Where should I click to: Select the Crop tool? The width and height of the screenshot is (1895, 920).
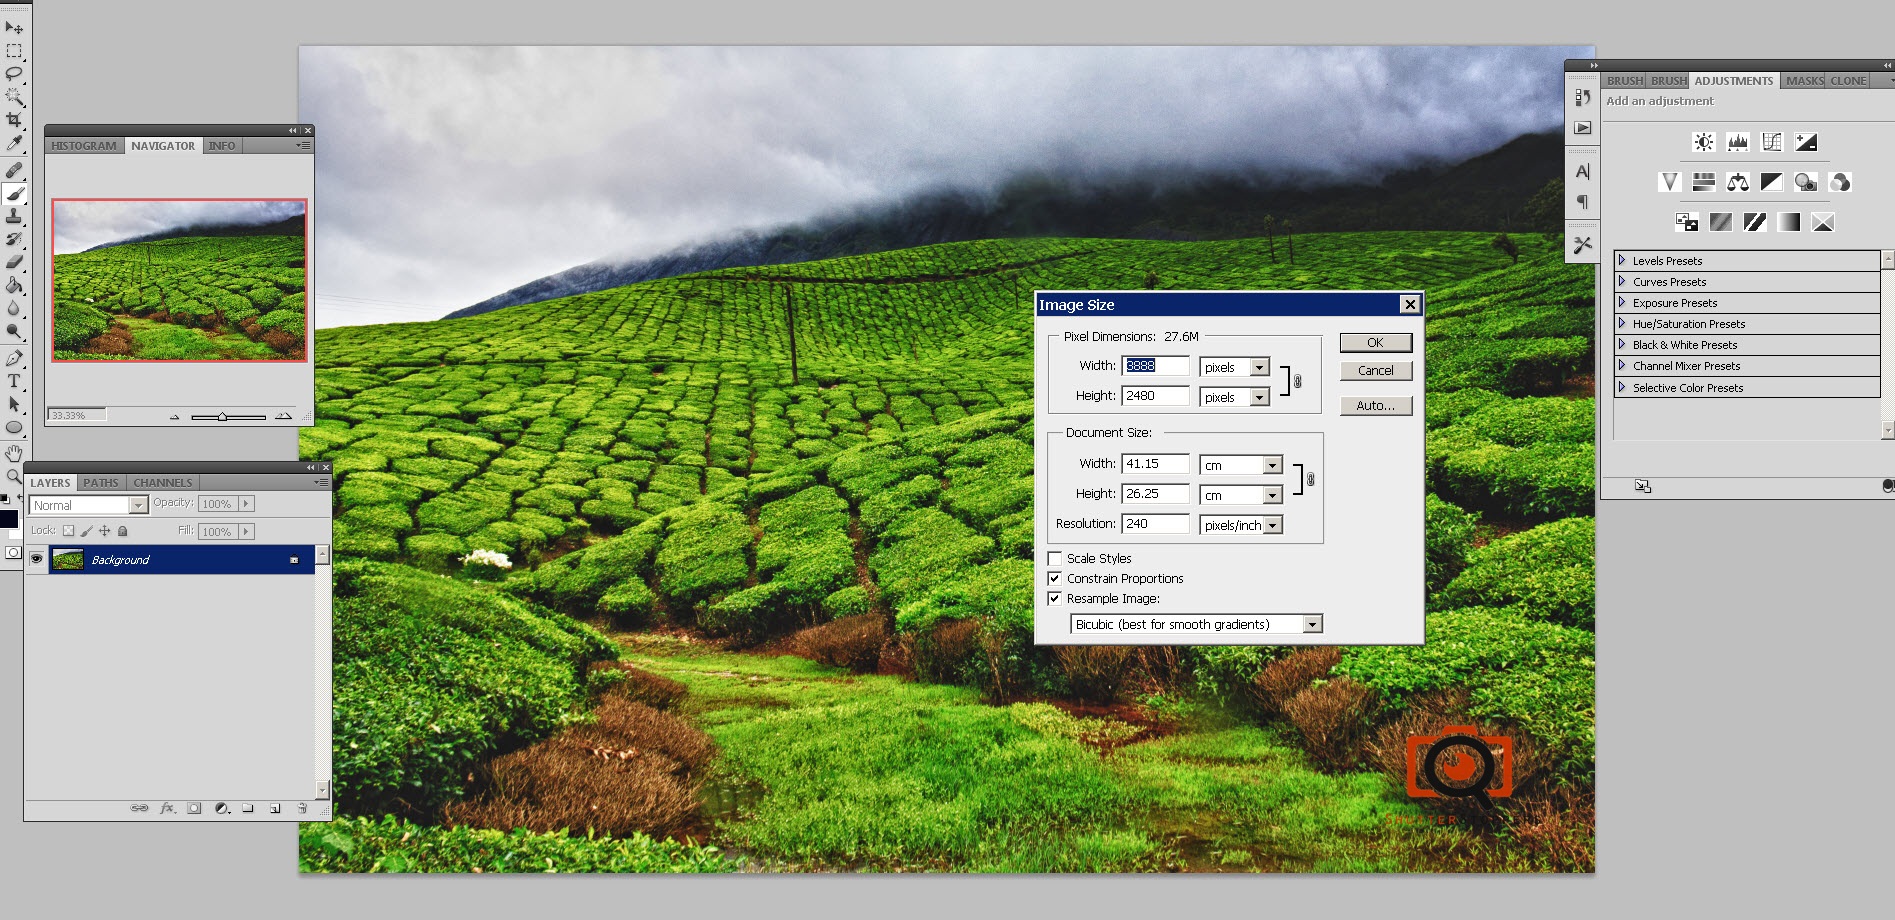coord(14,120)
